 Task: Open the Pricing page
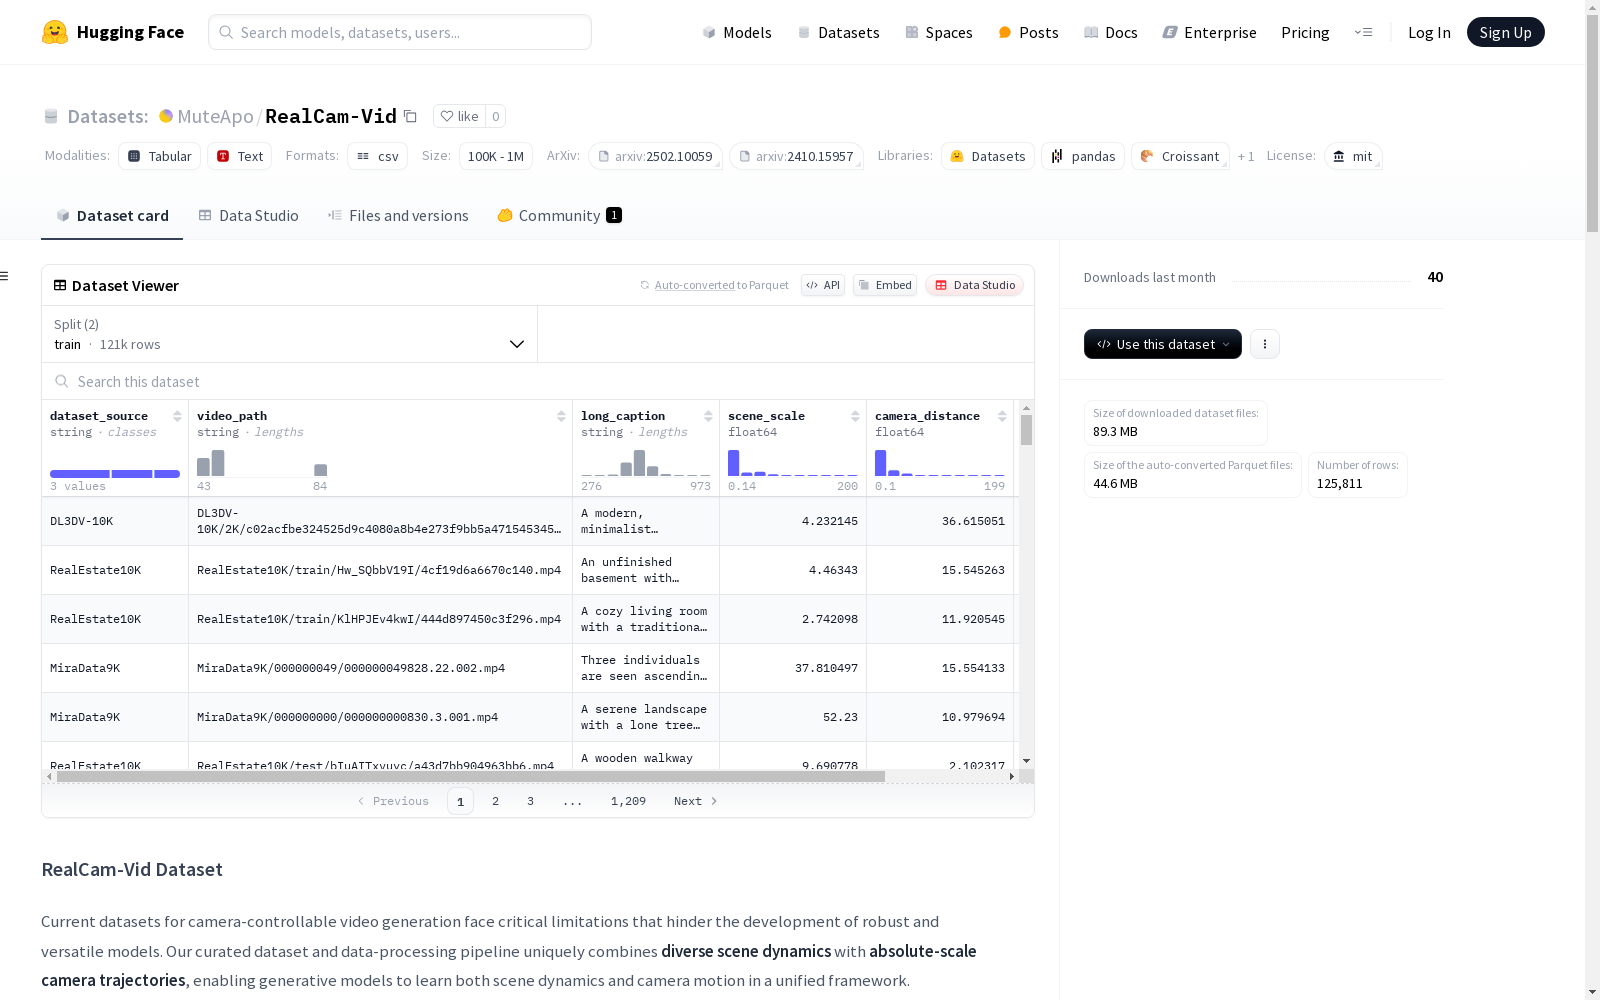(1305, 32)
